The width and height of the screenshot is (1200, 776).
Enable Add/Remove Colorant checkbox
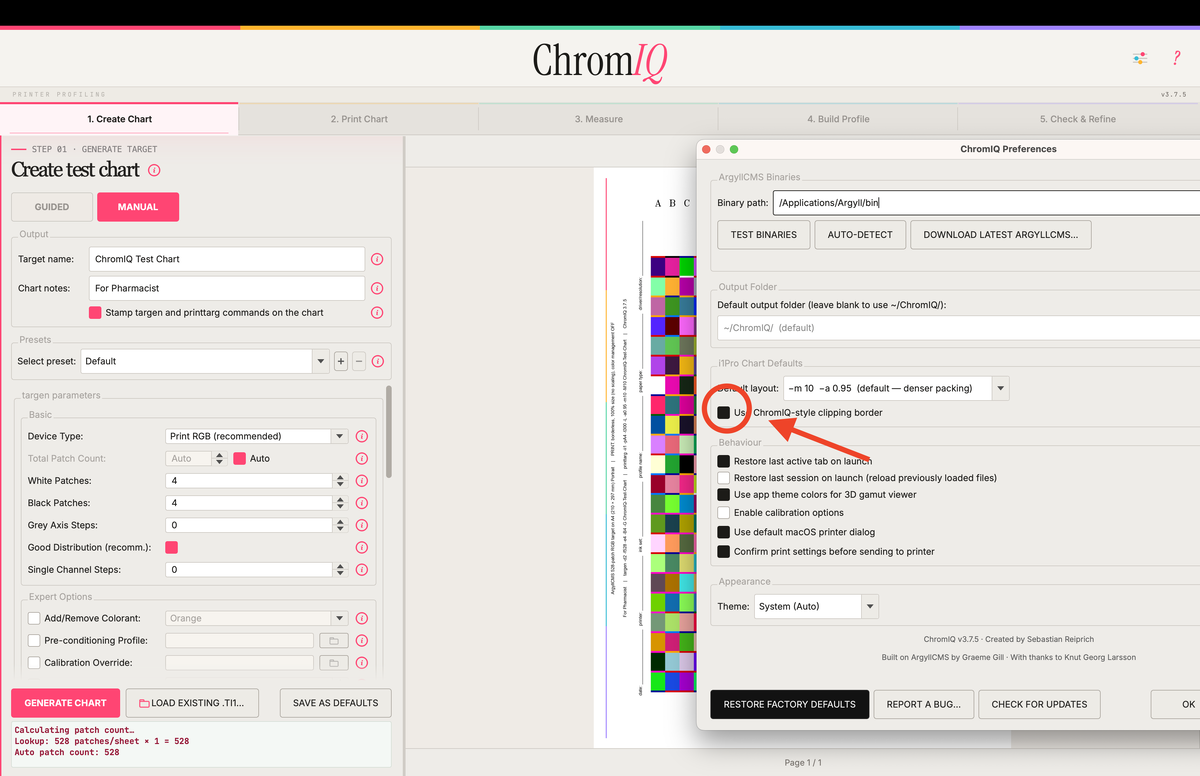click(x=34, y=618)
